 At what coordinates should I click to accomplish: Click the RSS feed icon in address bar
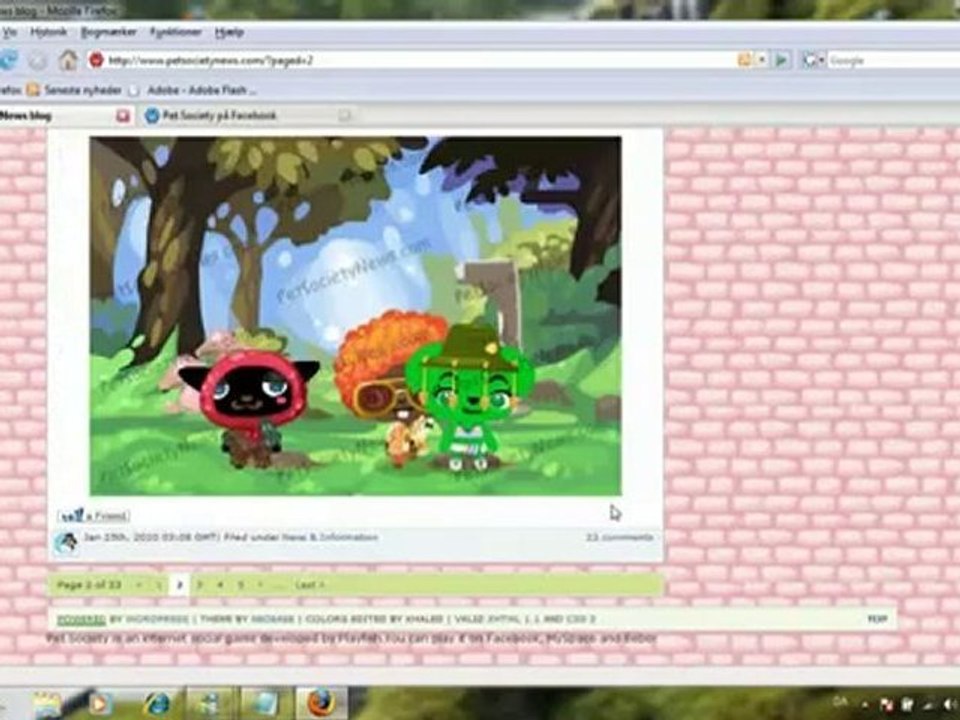click(744, 59)
